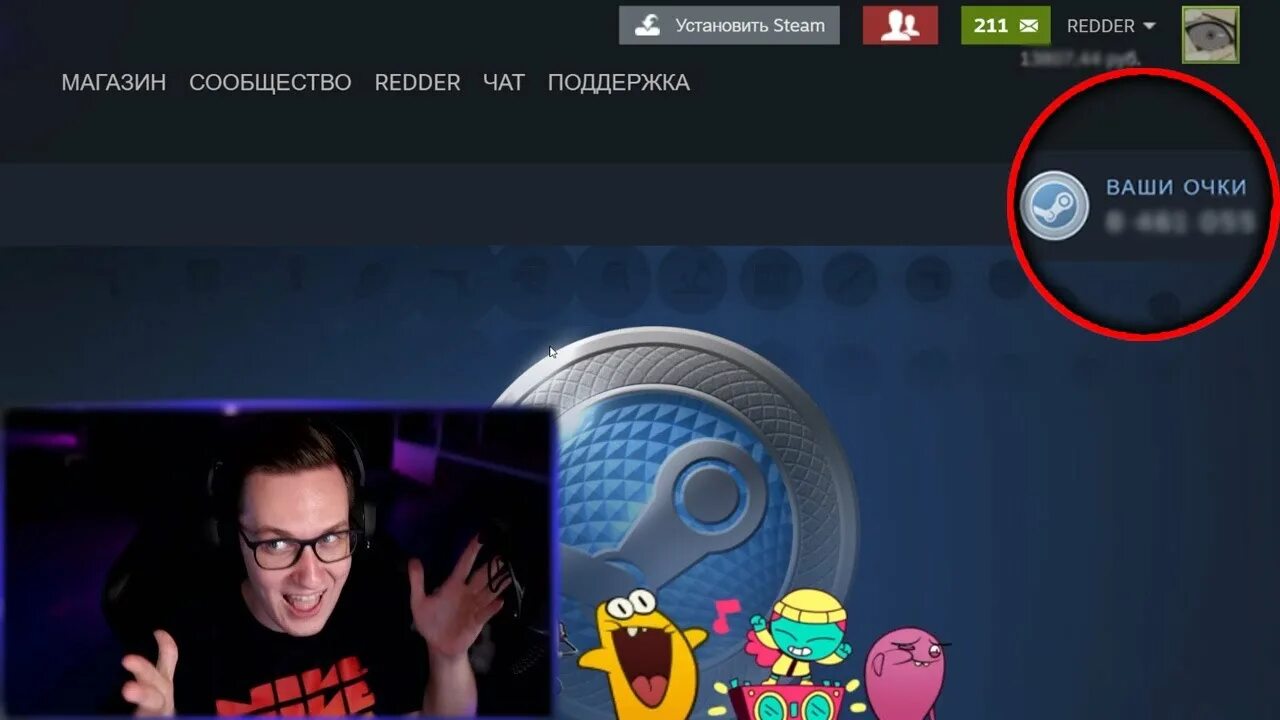Open the 211 notifications envelope button

point(1005,26)
